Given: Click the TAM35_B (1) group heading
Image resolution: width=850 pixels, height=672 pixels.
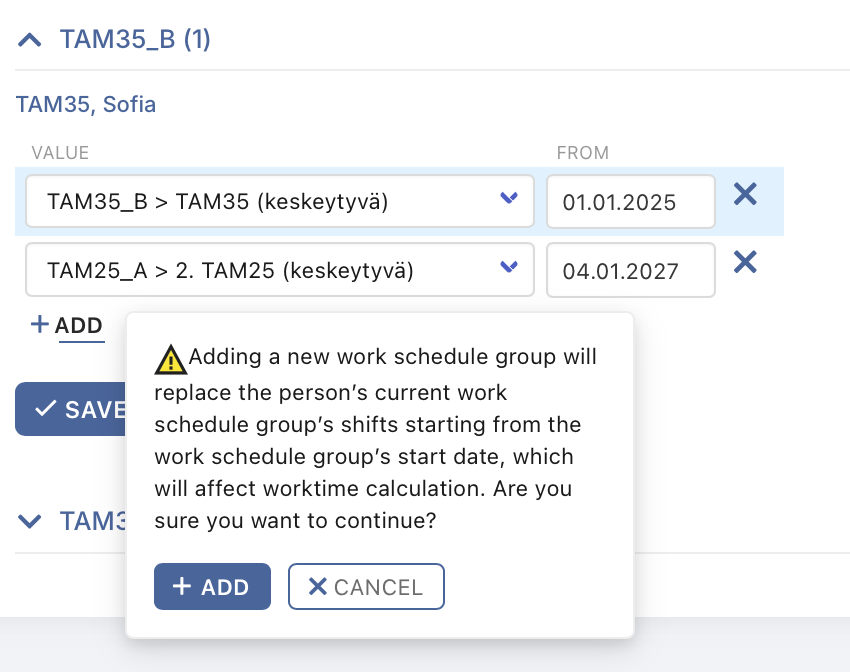Looking at the screenshot, I should (135, 39).
